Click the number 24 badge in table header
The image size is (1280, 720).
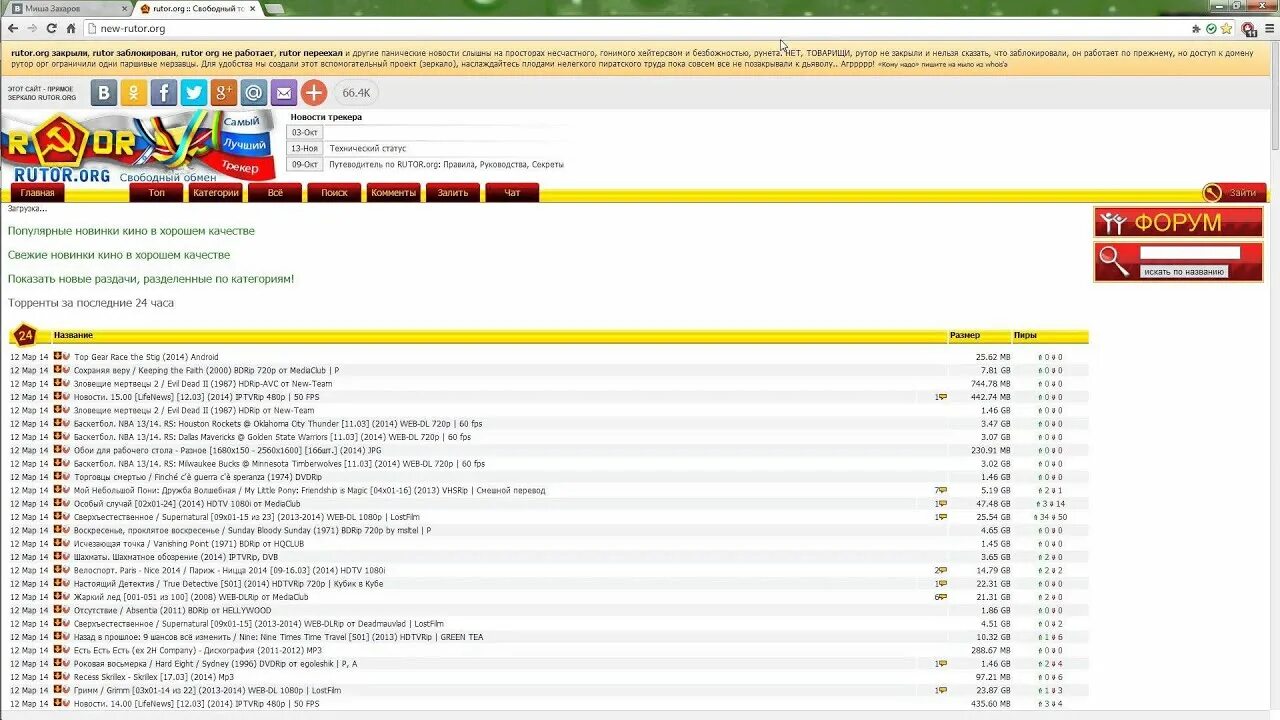(25, 336)
